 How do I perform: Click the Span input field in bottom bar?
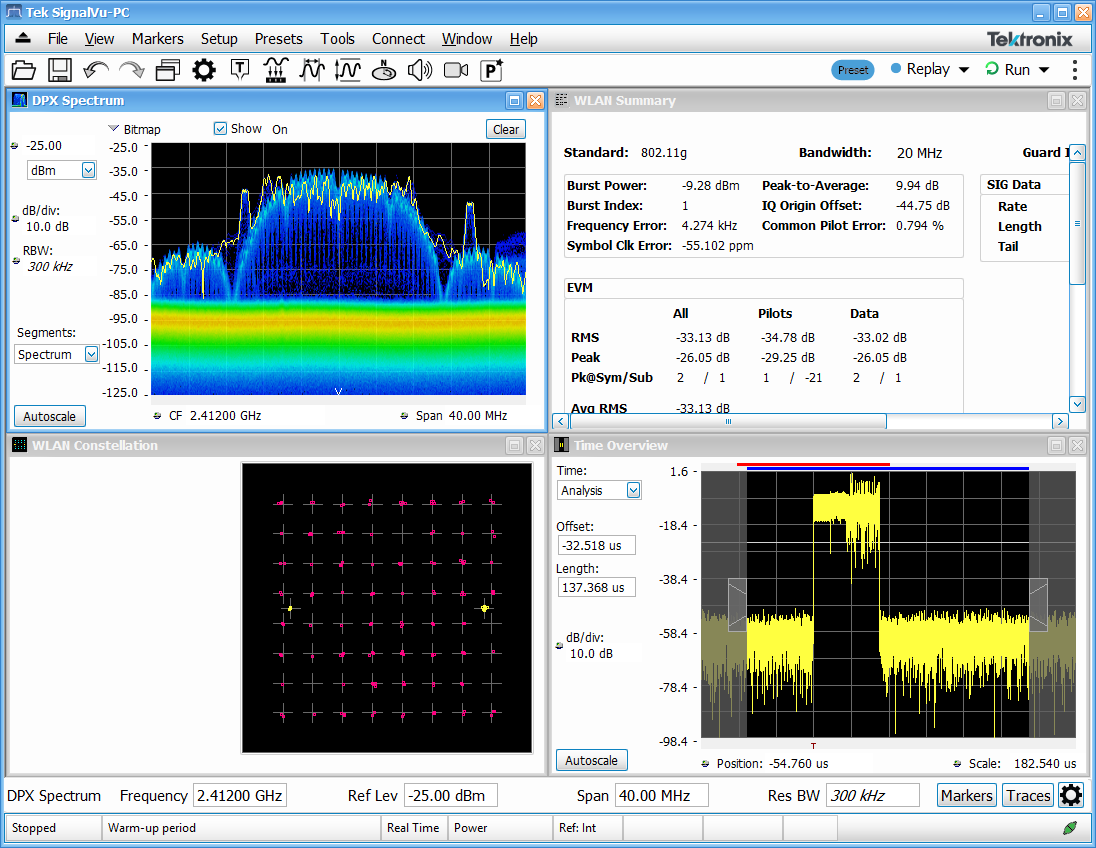point(661,796)
